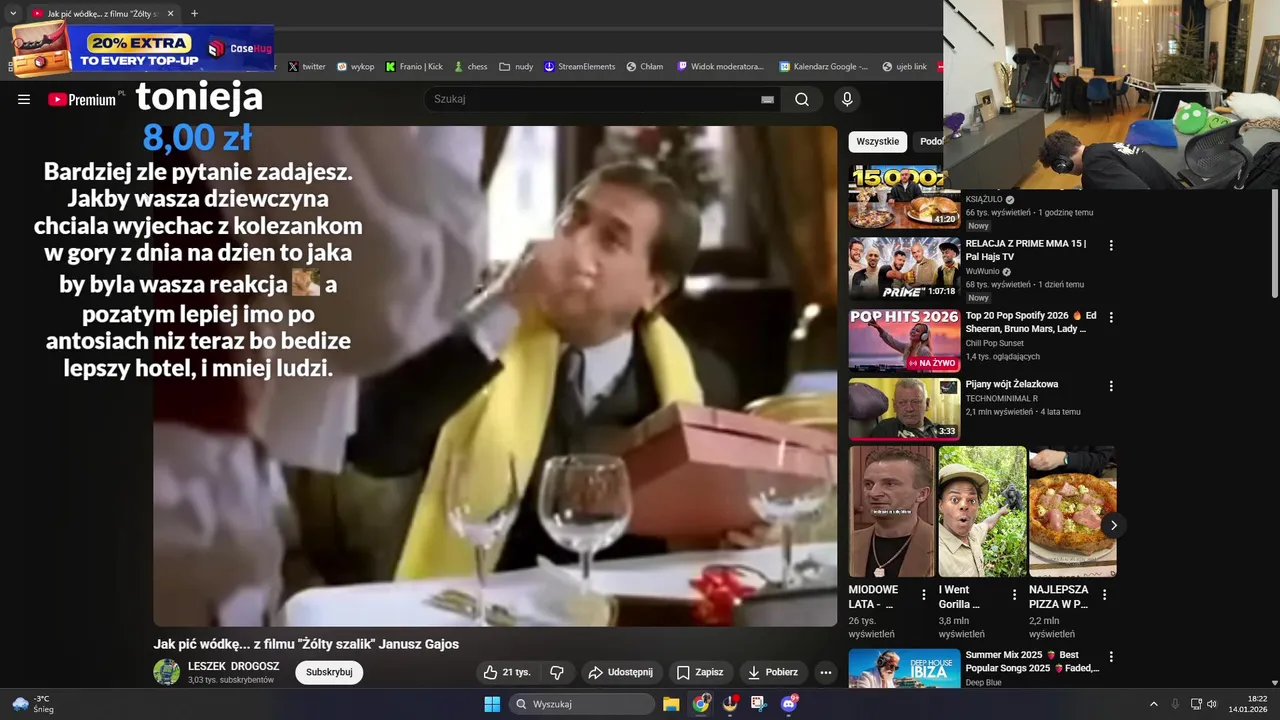The image size is (1280, 720).
Task: Open the Pijany wójt Żelazkowa thumbnail
Action: click(x=904, y=409)
